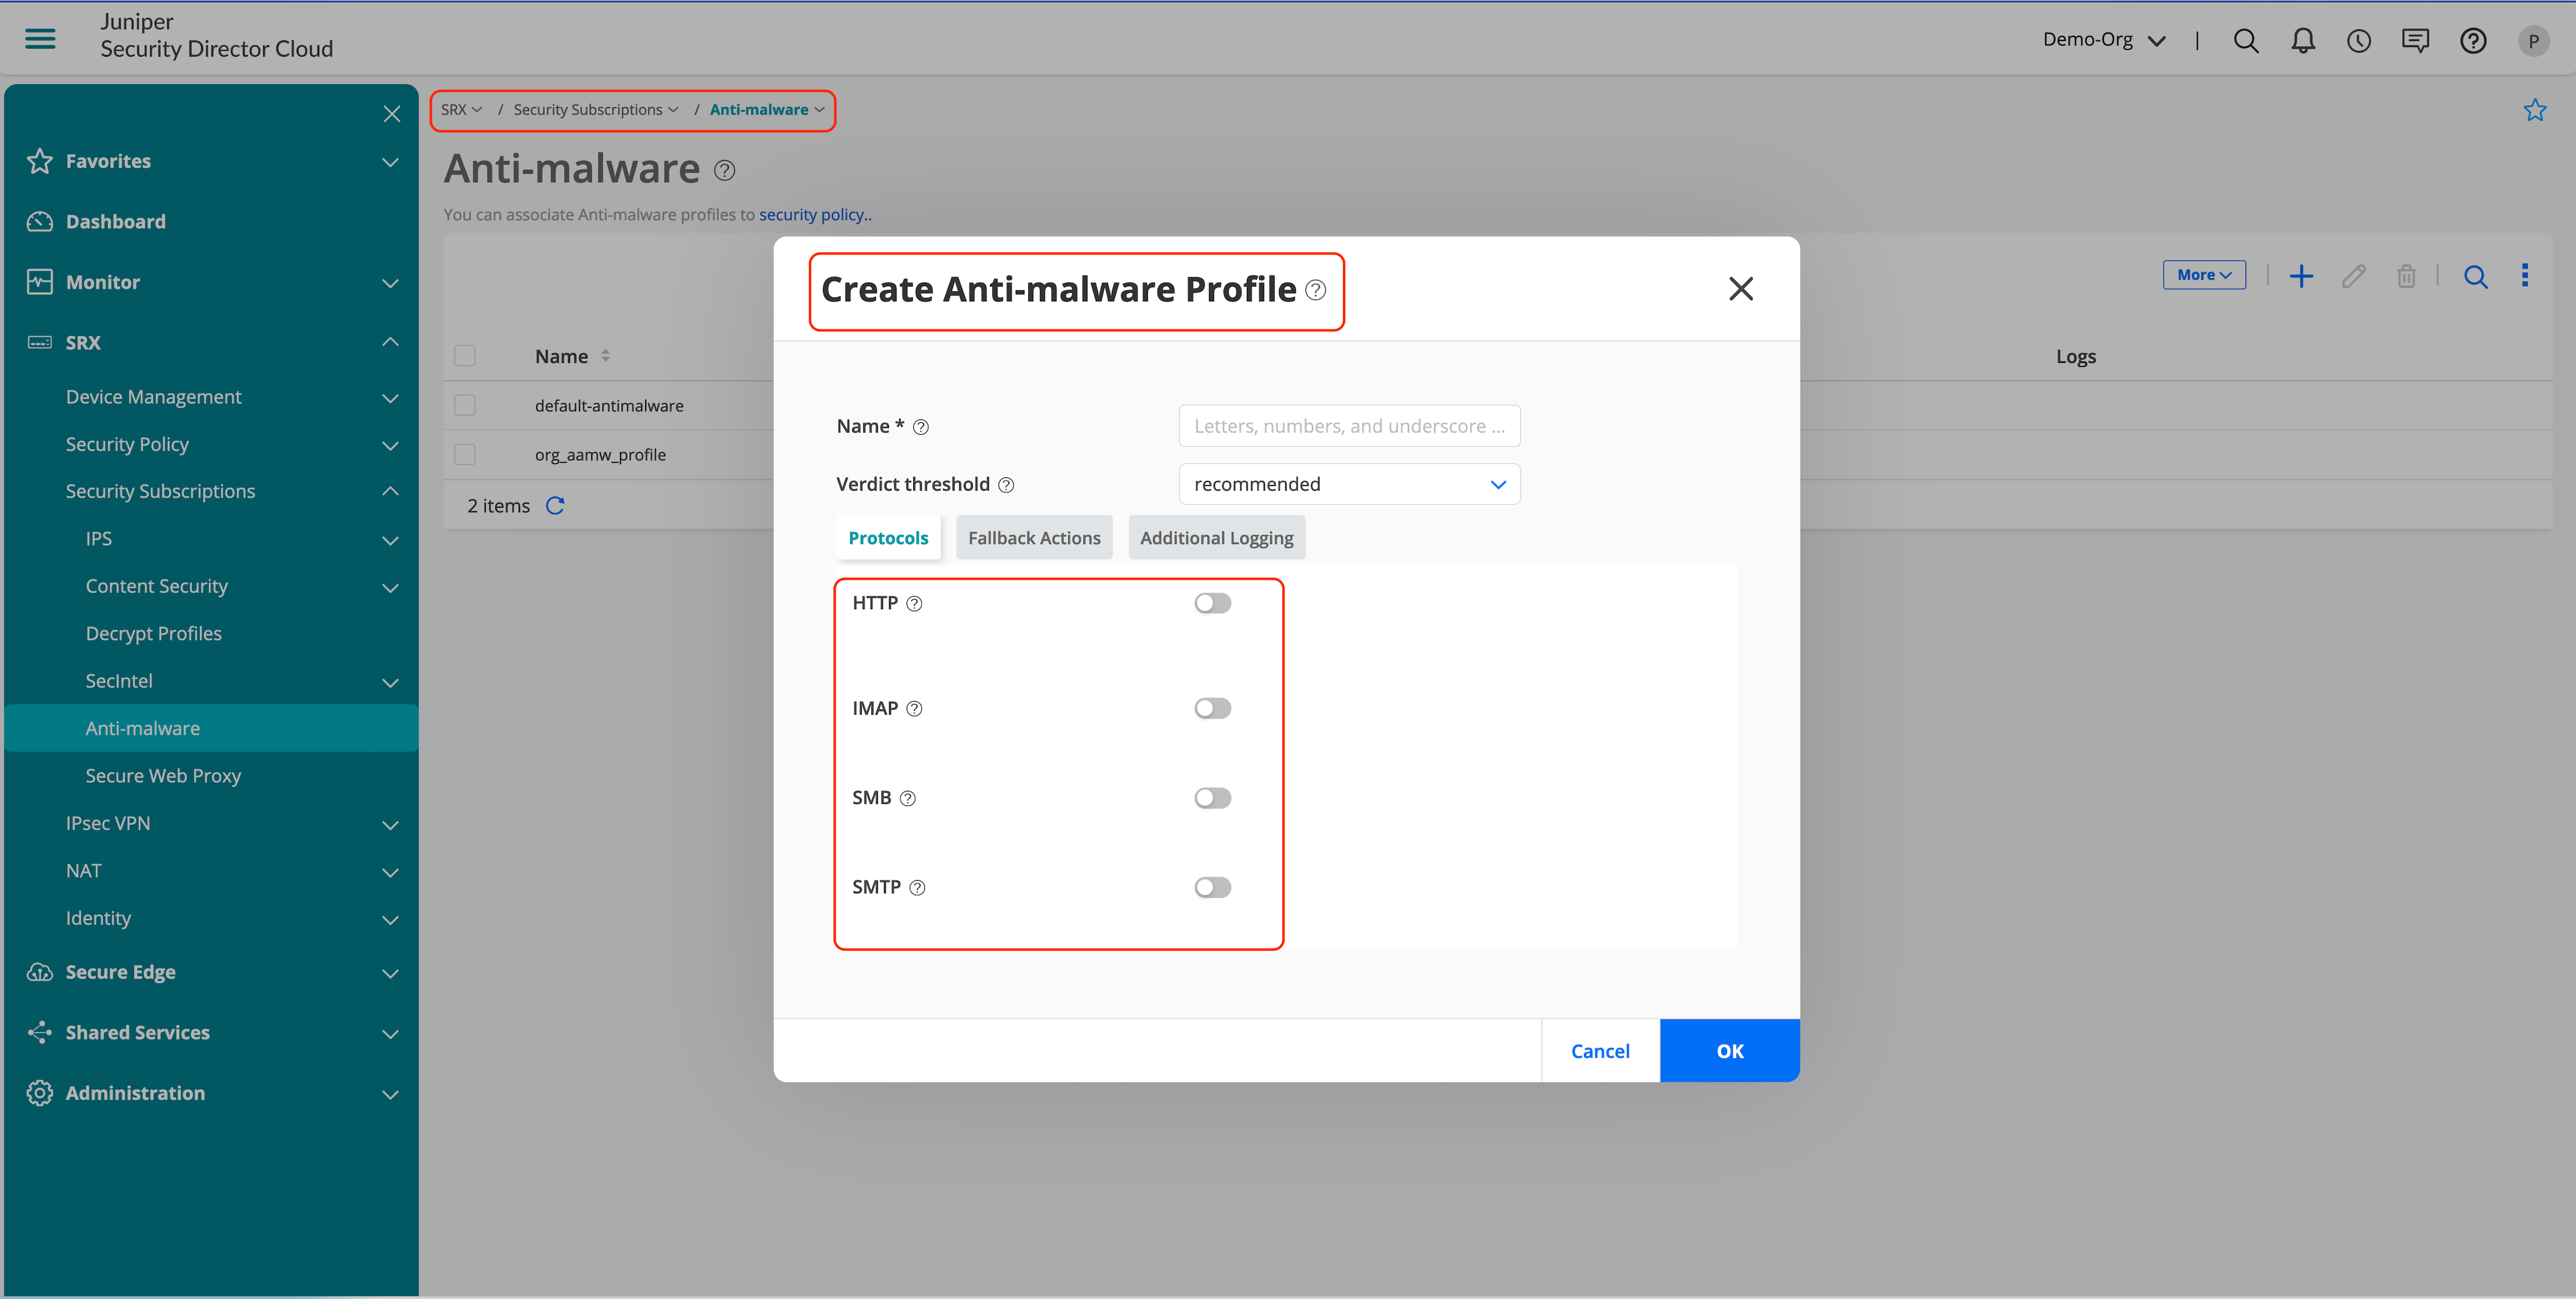
Task: Click into the Name input field
Action: click(x=1349, y=426)
